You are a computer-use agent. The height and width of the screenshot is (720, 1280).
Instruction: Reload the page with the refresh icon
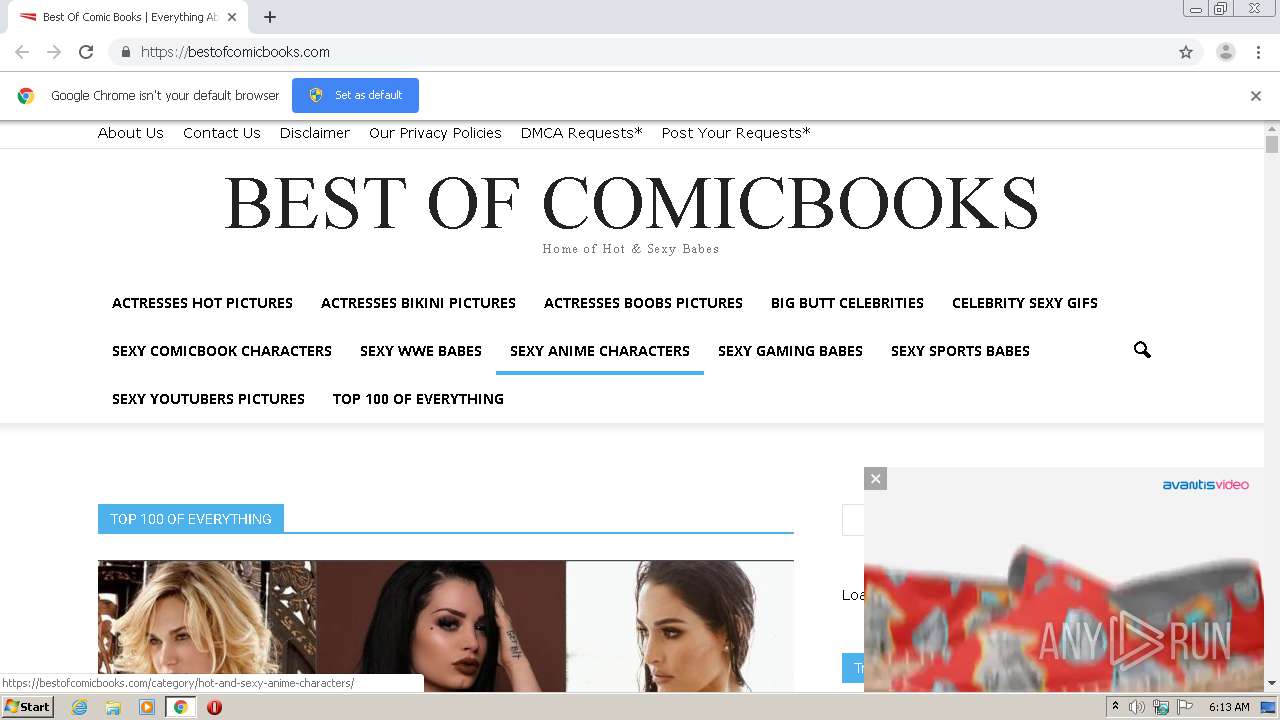coord(86,52)
